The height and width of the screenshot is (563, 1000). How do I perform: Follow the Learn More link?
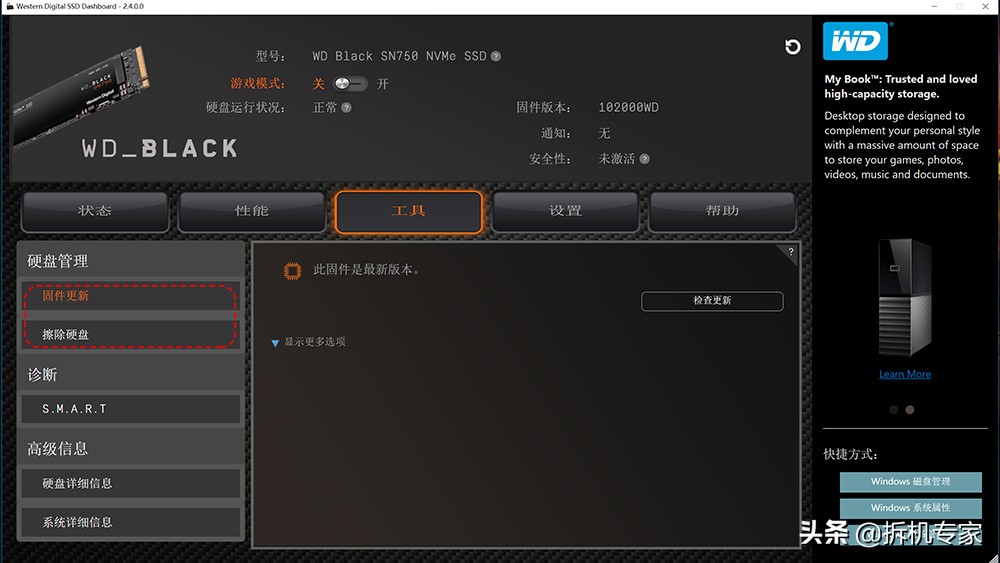coord(904,374)
